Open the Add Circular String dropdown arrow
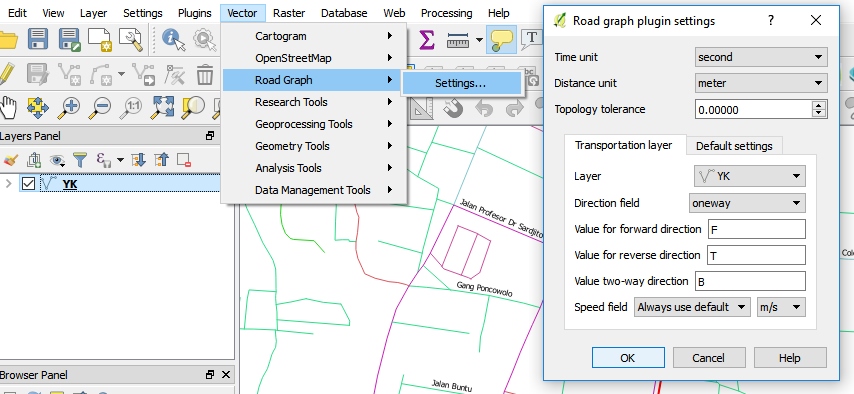The image size is (854, 394). (120, 74)
